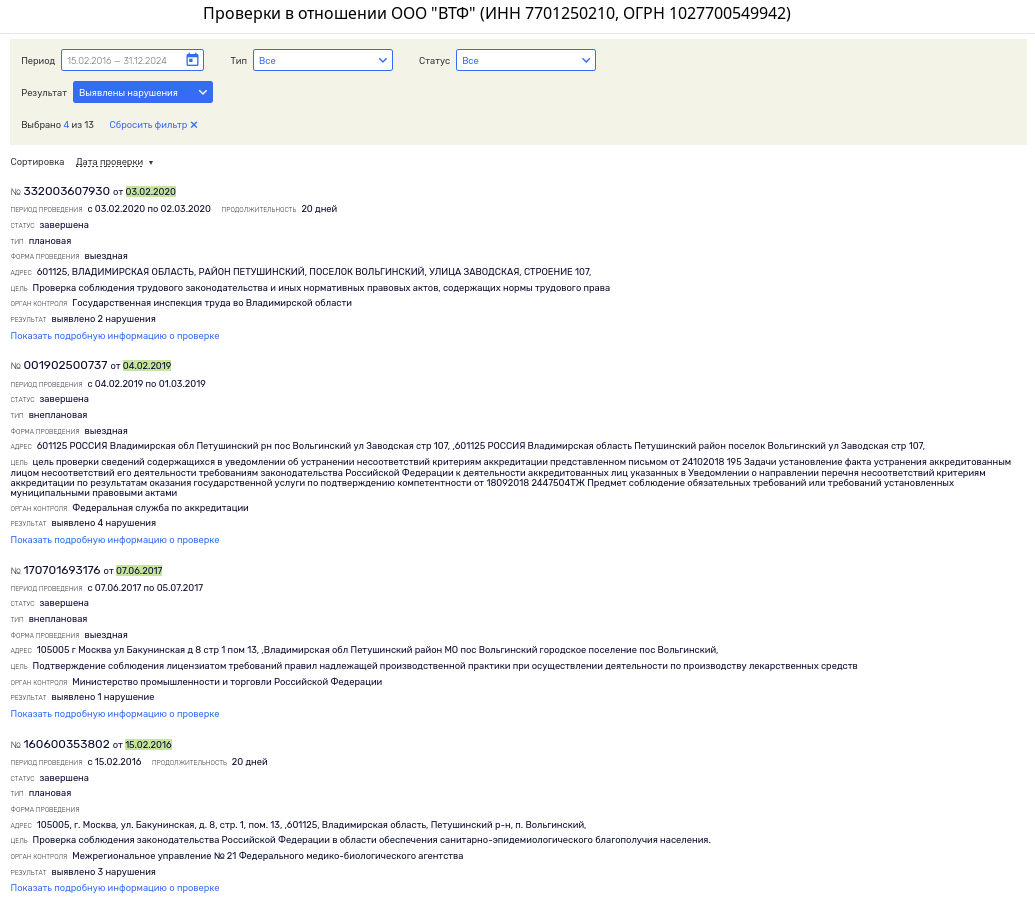This screenshot has height=907, width=1035.
Task: Click the highlighted date 07.06.2017
Action: pos(139,571)
